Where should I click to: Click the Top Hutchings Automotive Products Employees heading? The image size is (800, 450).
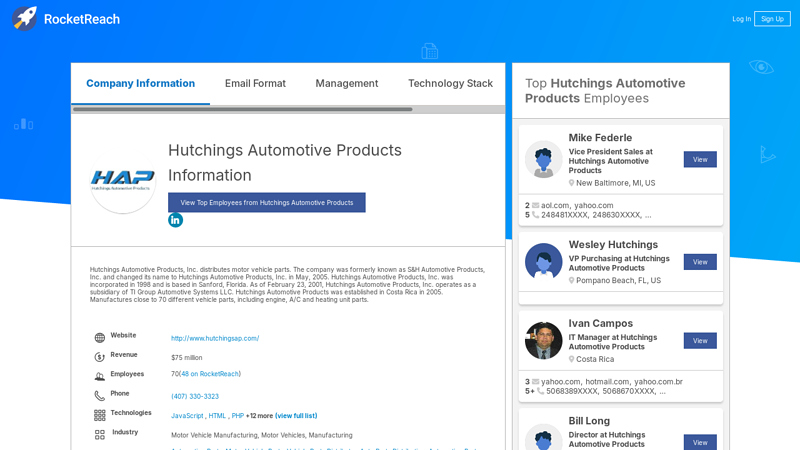click(x=605, y=91)
